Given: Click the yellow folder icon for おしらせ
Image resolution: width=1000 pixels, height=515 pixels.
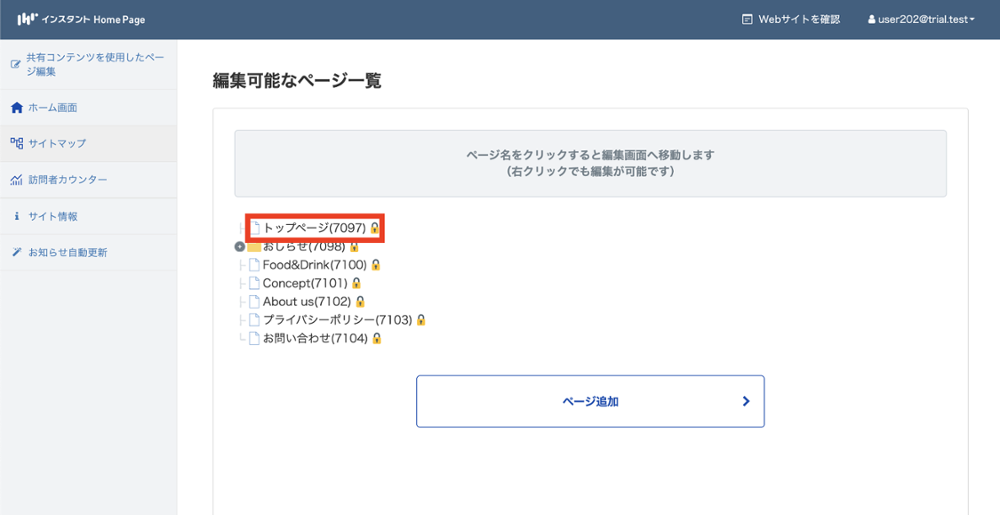Looking at the screenshot, I should click(x=254, y=247).
